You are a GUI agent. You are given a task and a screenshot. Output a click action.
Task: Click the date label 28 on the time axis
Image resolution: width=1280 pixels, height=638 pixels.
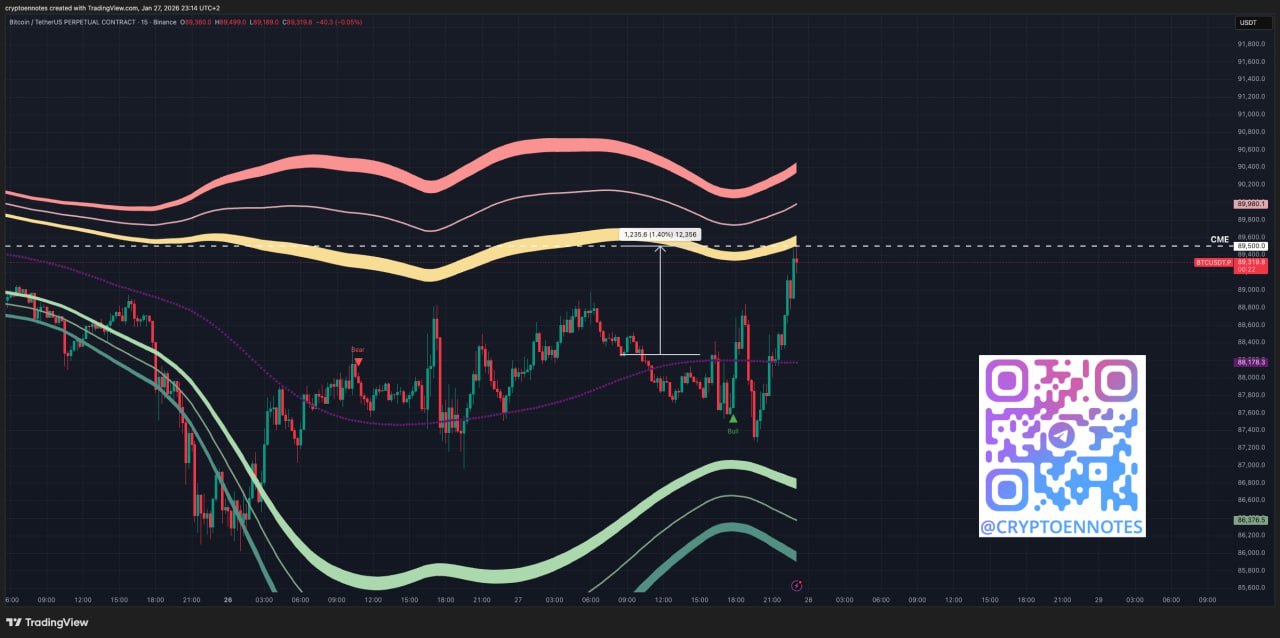(807, 600)
